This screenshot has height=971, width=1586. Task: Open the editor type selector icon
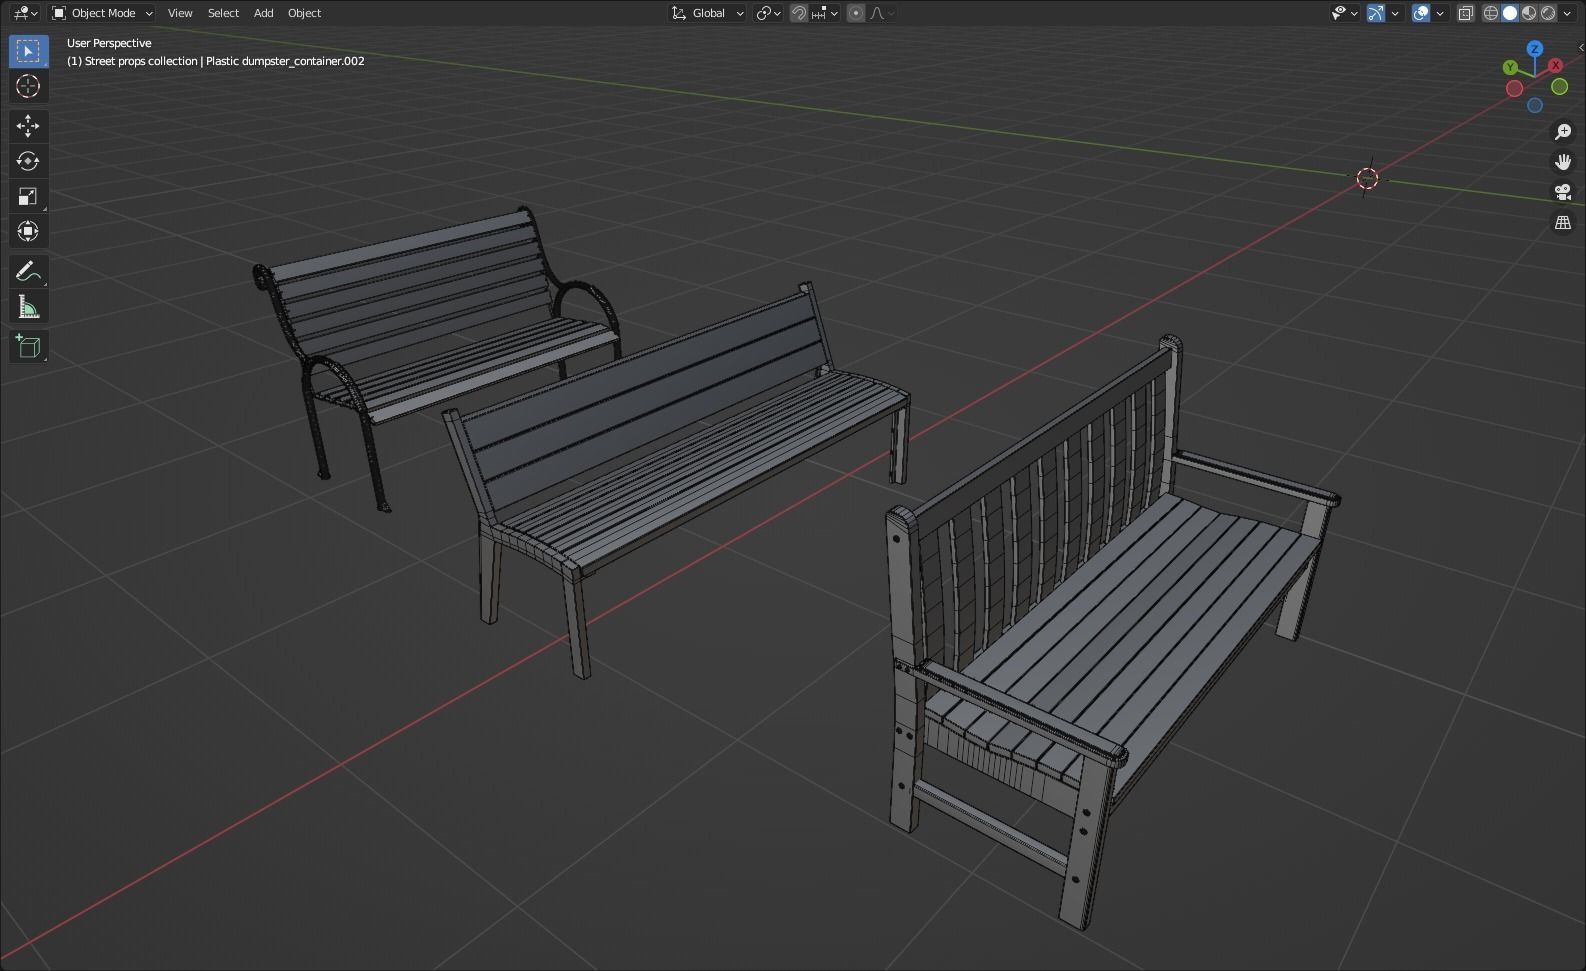(25, 13)
